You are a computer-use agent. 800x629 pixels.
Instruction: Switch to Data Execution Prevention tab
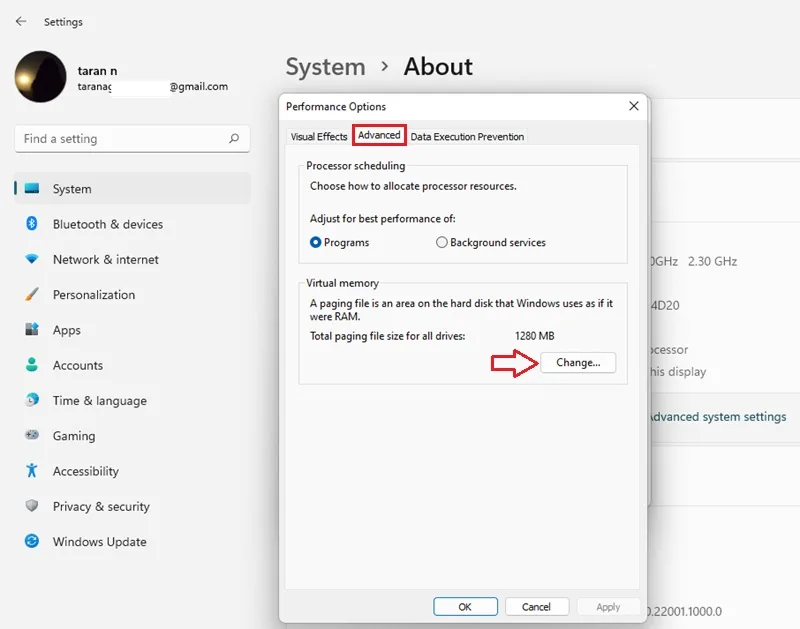tap(467, 137)
